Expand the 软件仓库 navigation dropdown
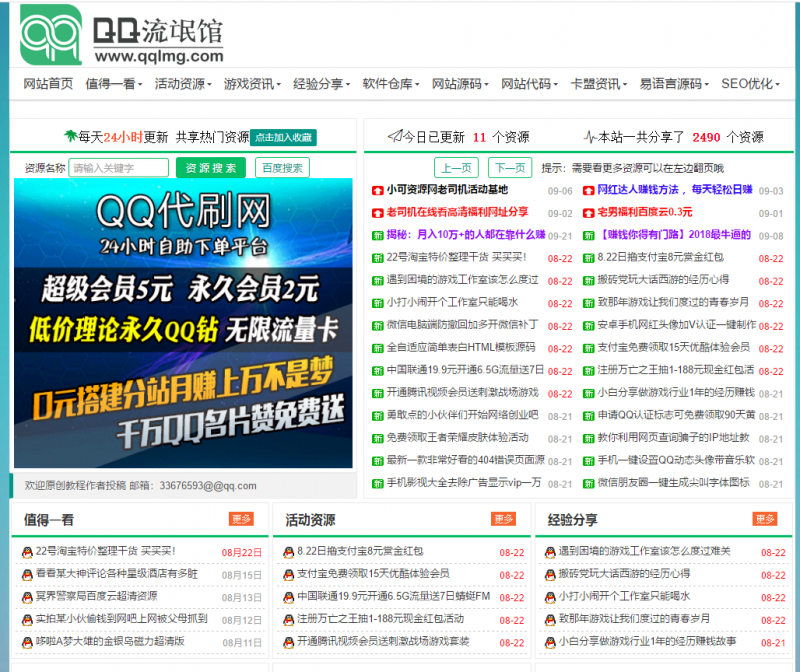Viewport: 800px width, 672px height. tap(391, 84)
